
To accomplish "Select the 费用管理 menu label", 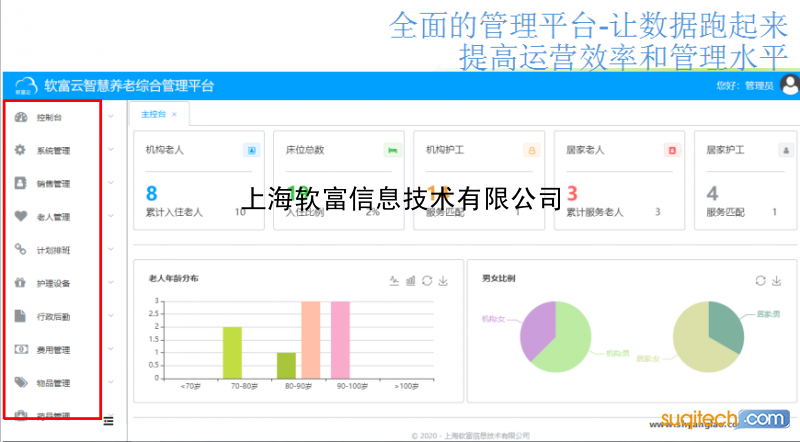I will [x=53, y=350].
